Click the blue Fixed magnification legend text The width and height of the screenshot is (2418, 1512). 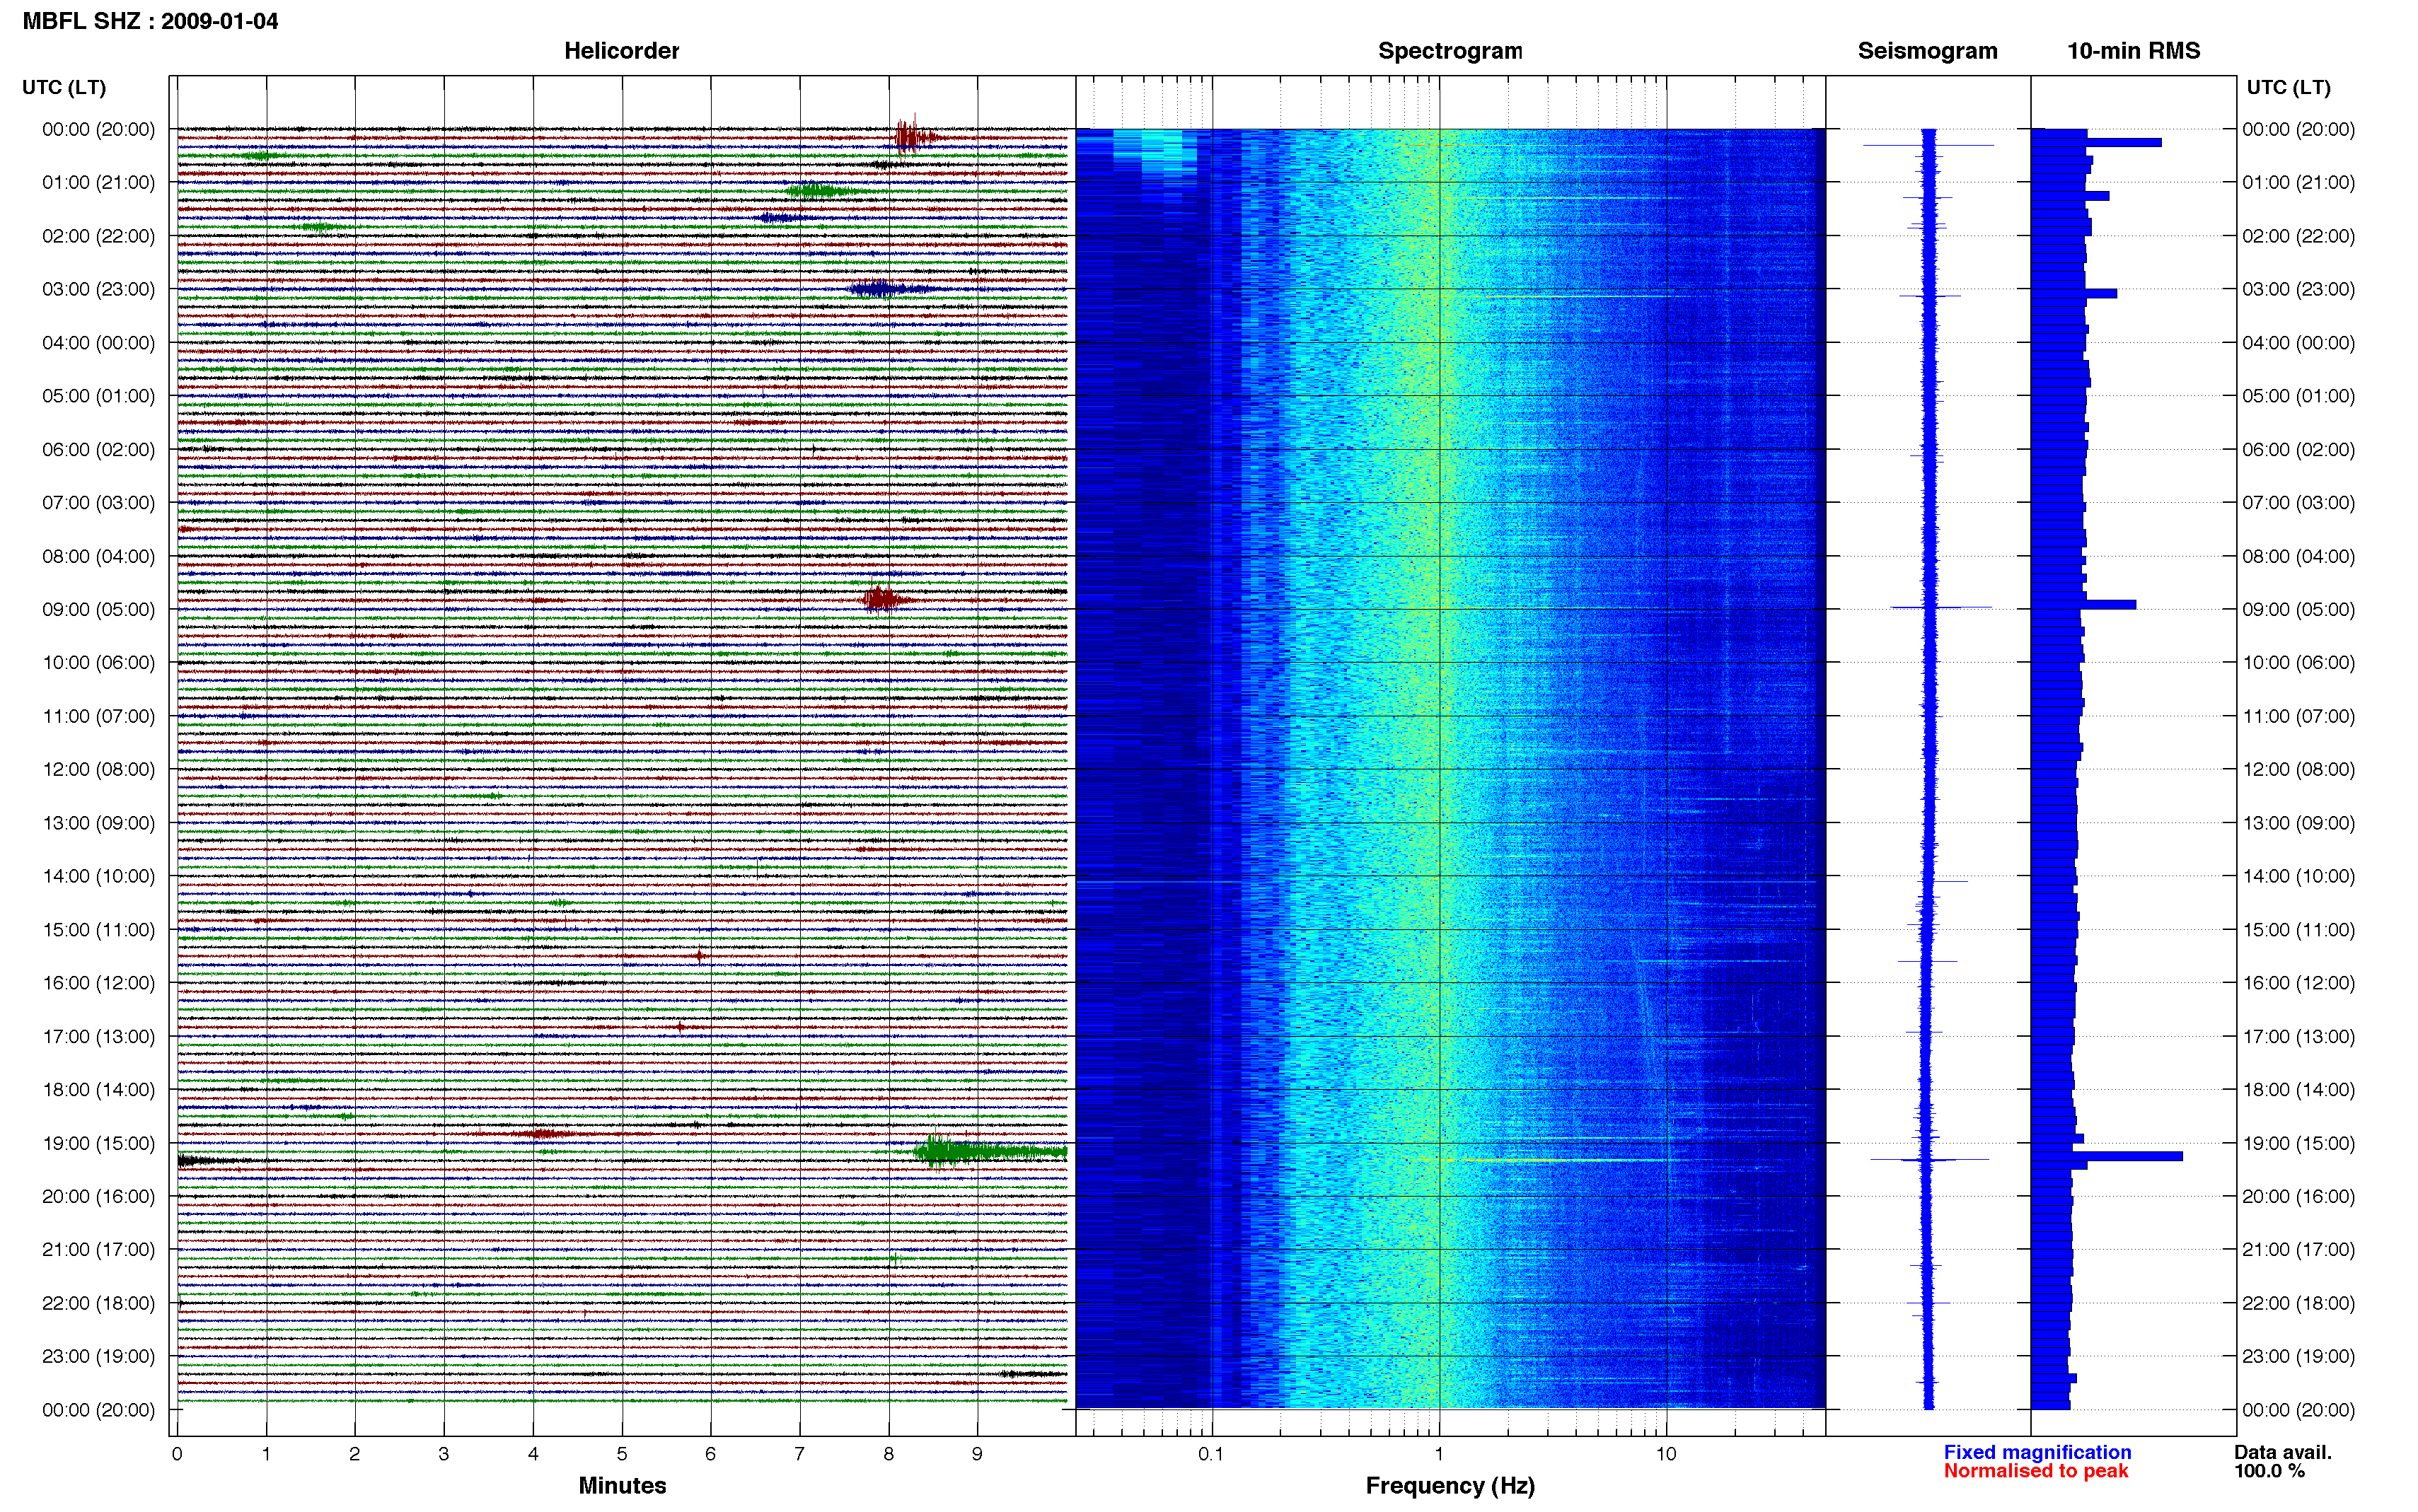tap(2037, 1452)
